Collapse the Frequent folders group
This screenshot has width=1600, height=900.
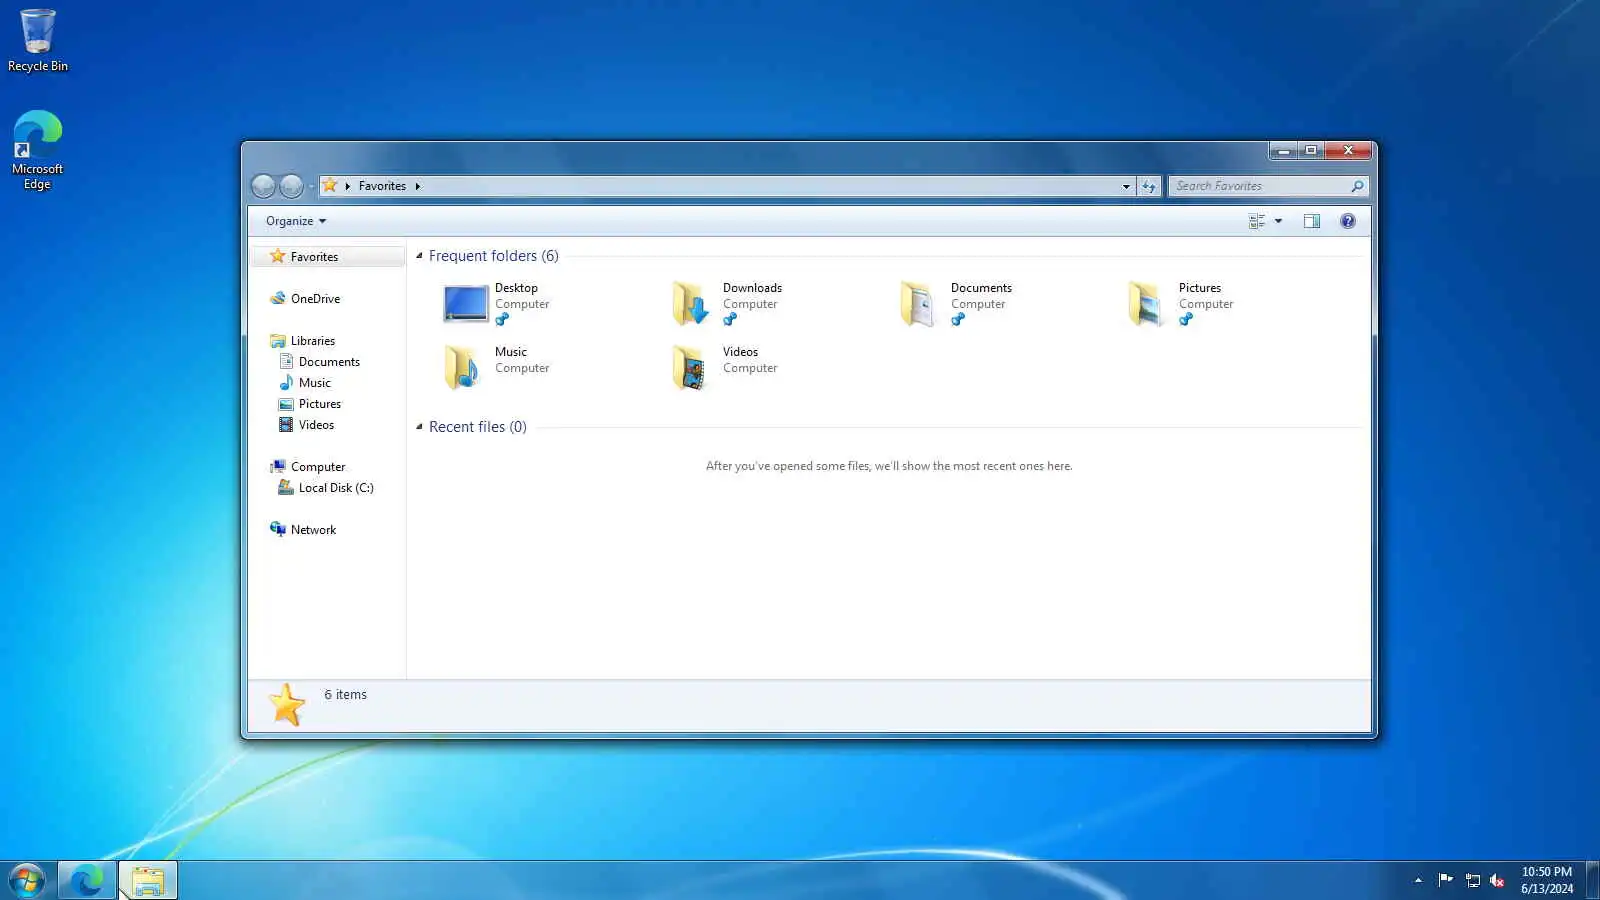click(419, 256)
